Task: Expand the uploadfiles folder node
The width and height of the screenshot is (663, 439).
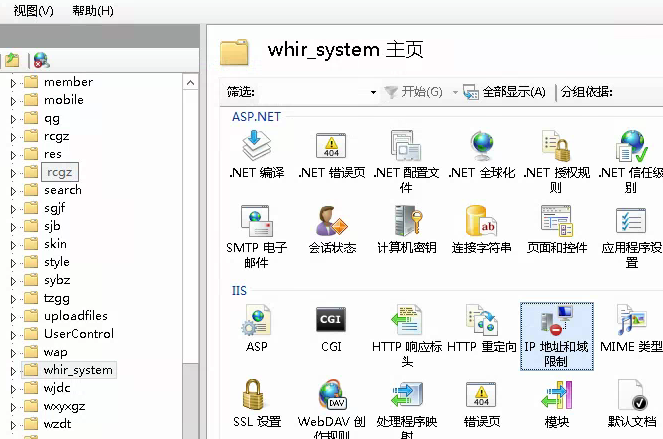Action: pos(13,316)
